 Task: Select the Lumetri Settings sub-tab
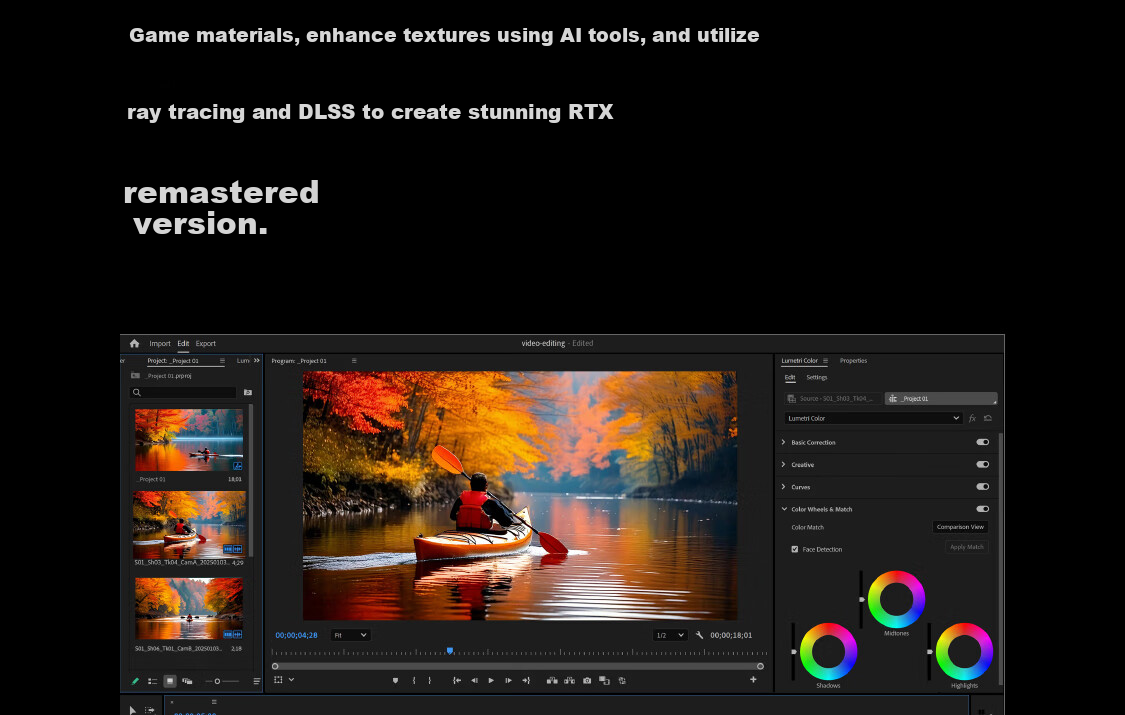[x=816, y=377]
